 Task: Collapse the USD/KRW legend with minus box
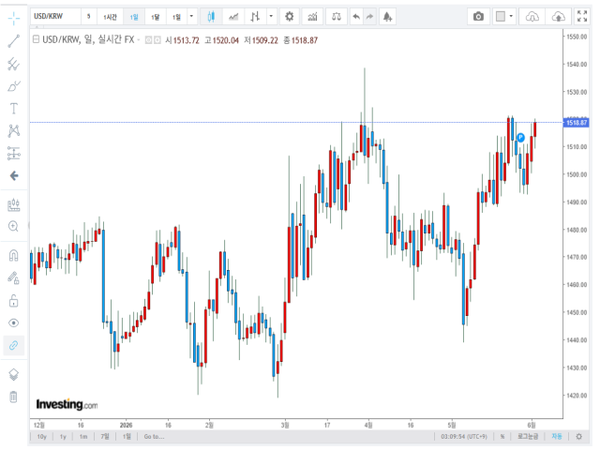coord(36,39)
